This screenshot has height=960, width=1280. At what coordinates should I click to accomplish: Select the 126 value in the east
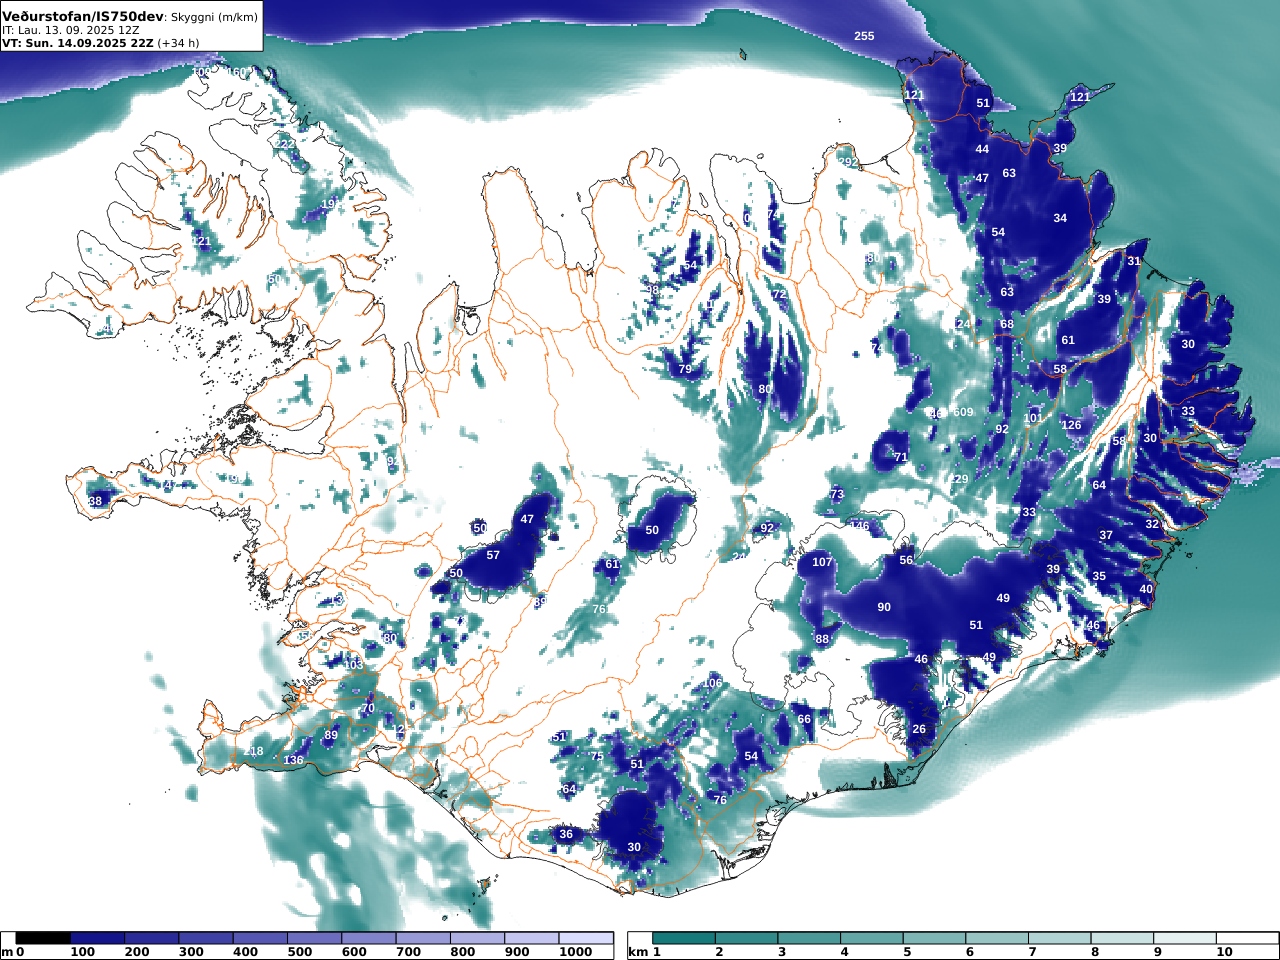(x=1071, y=425)
